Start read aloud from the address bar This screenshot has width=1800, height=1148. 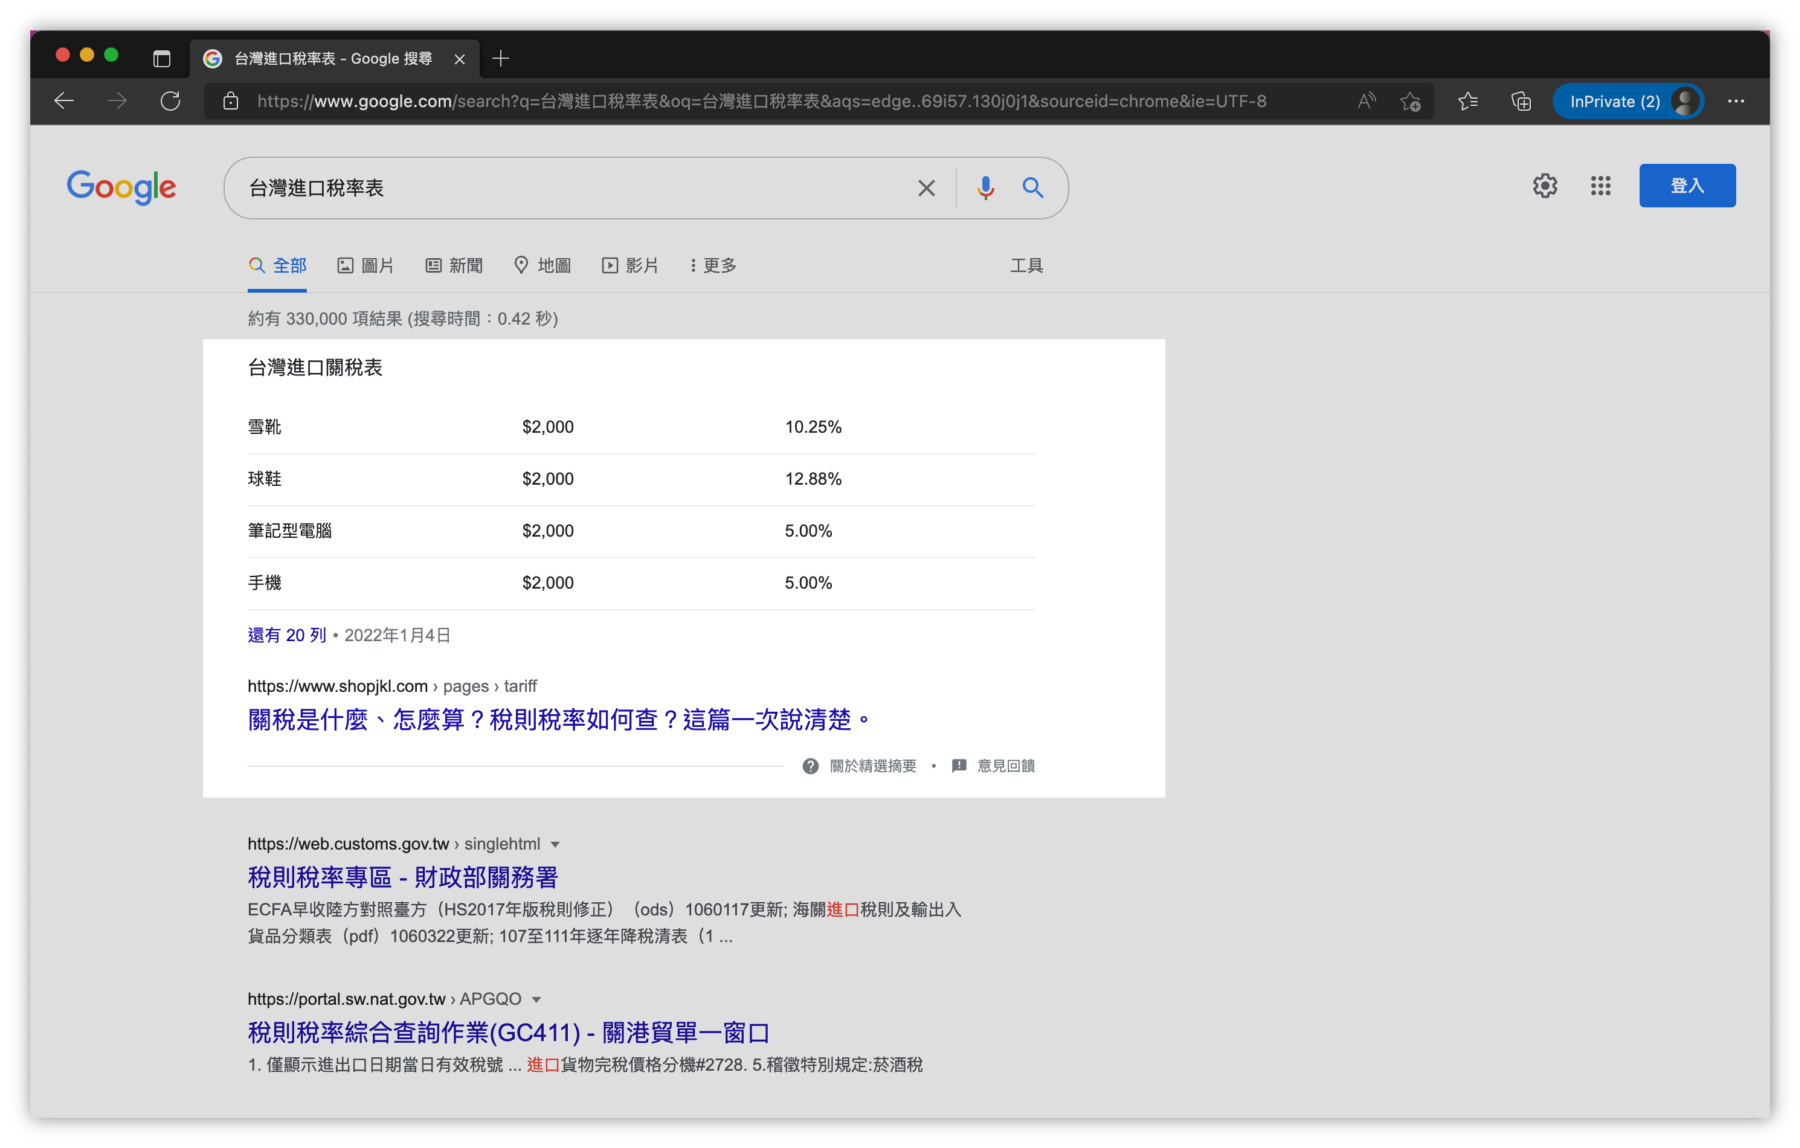coord(1366,101)
